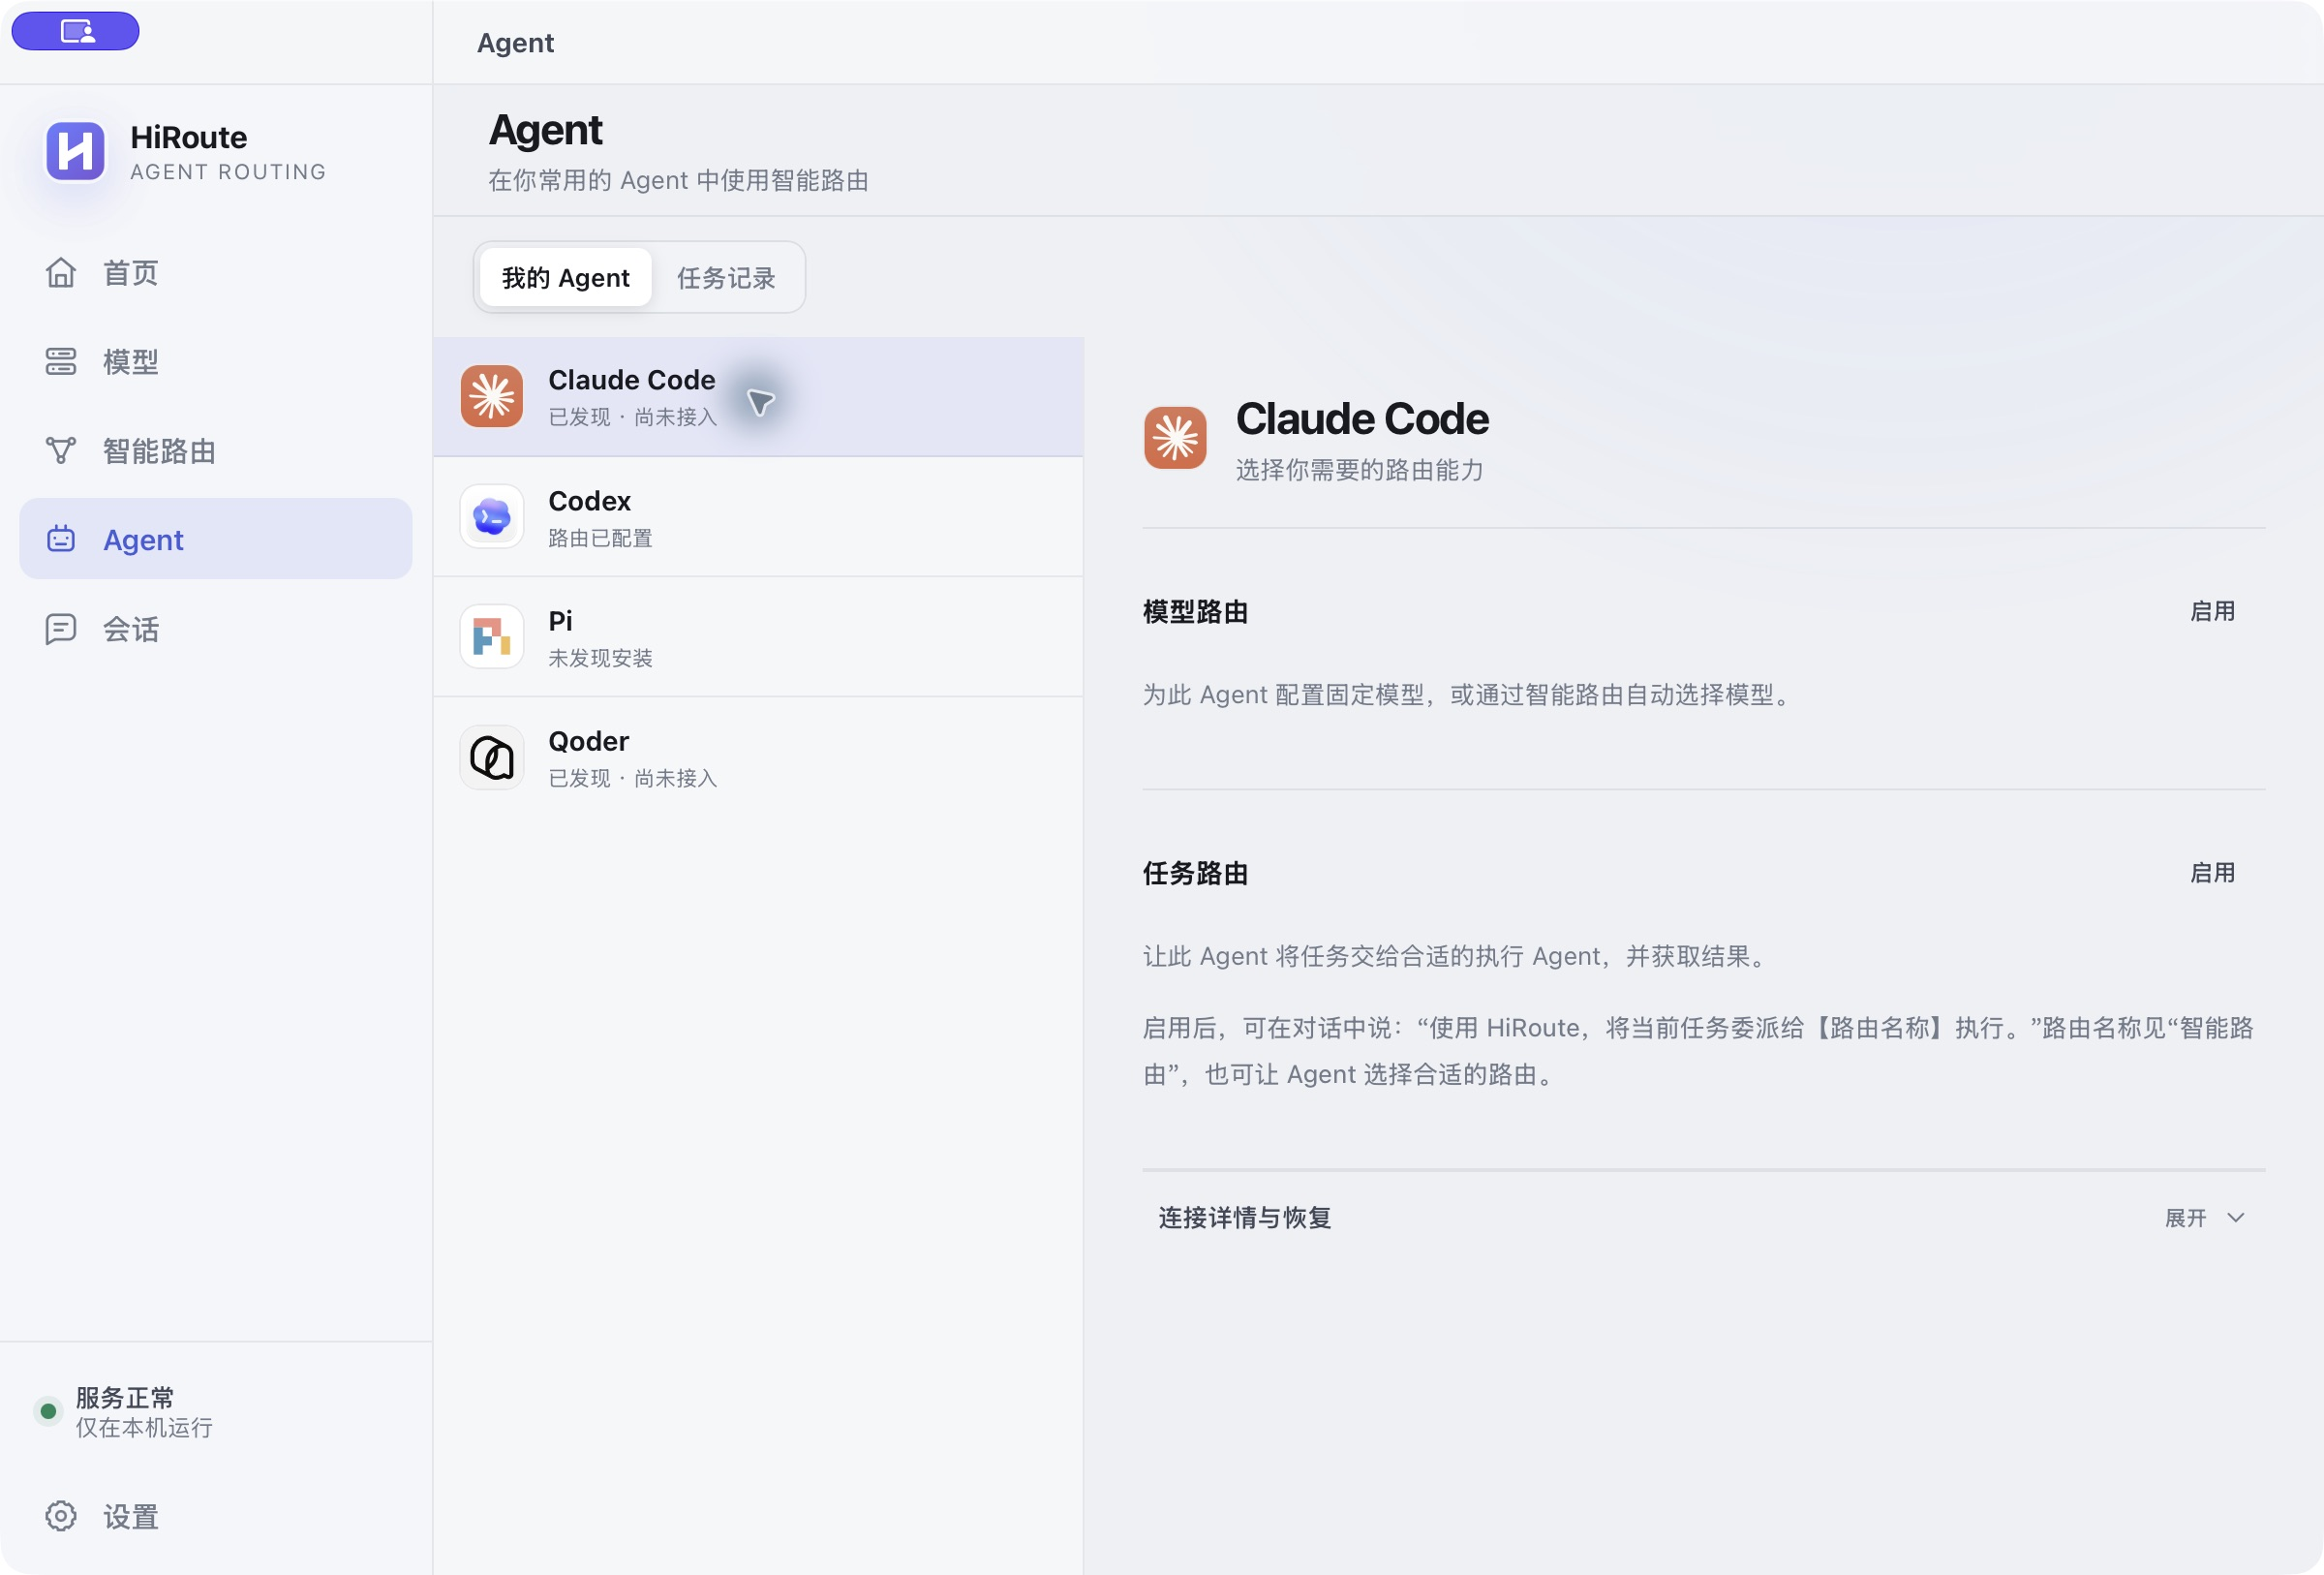Click the 在你常用的 Agent 中使用智能路由 description
Viewport: 2324px width, 1575px height.
678,180
